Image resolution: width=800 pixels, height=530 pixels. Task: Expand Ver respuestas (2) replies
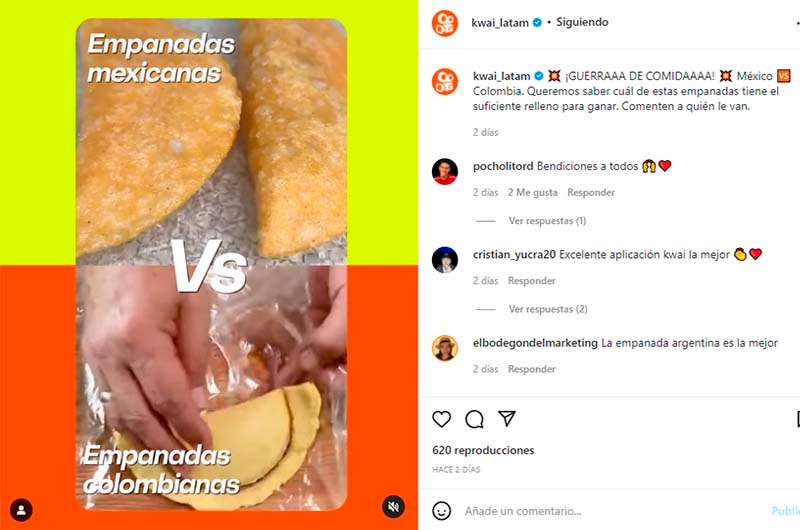click(x=548, y=309)
